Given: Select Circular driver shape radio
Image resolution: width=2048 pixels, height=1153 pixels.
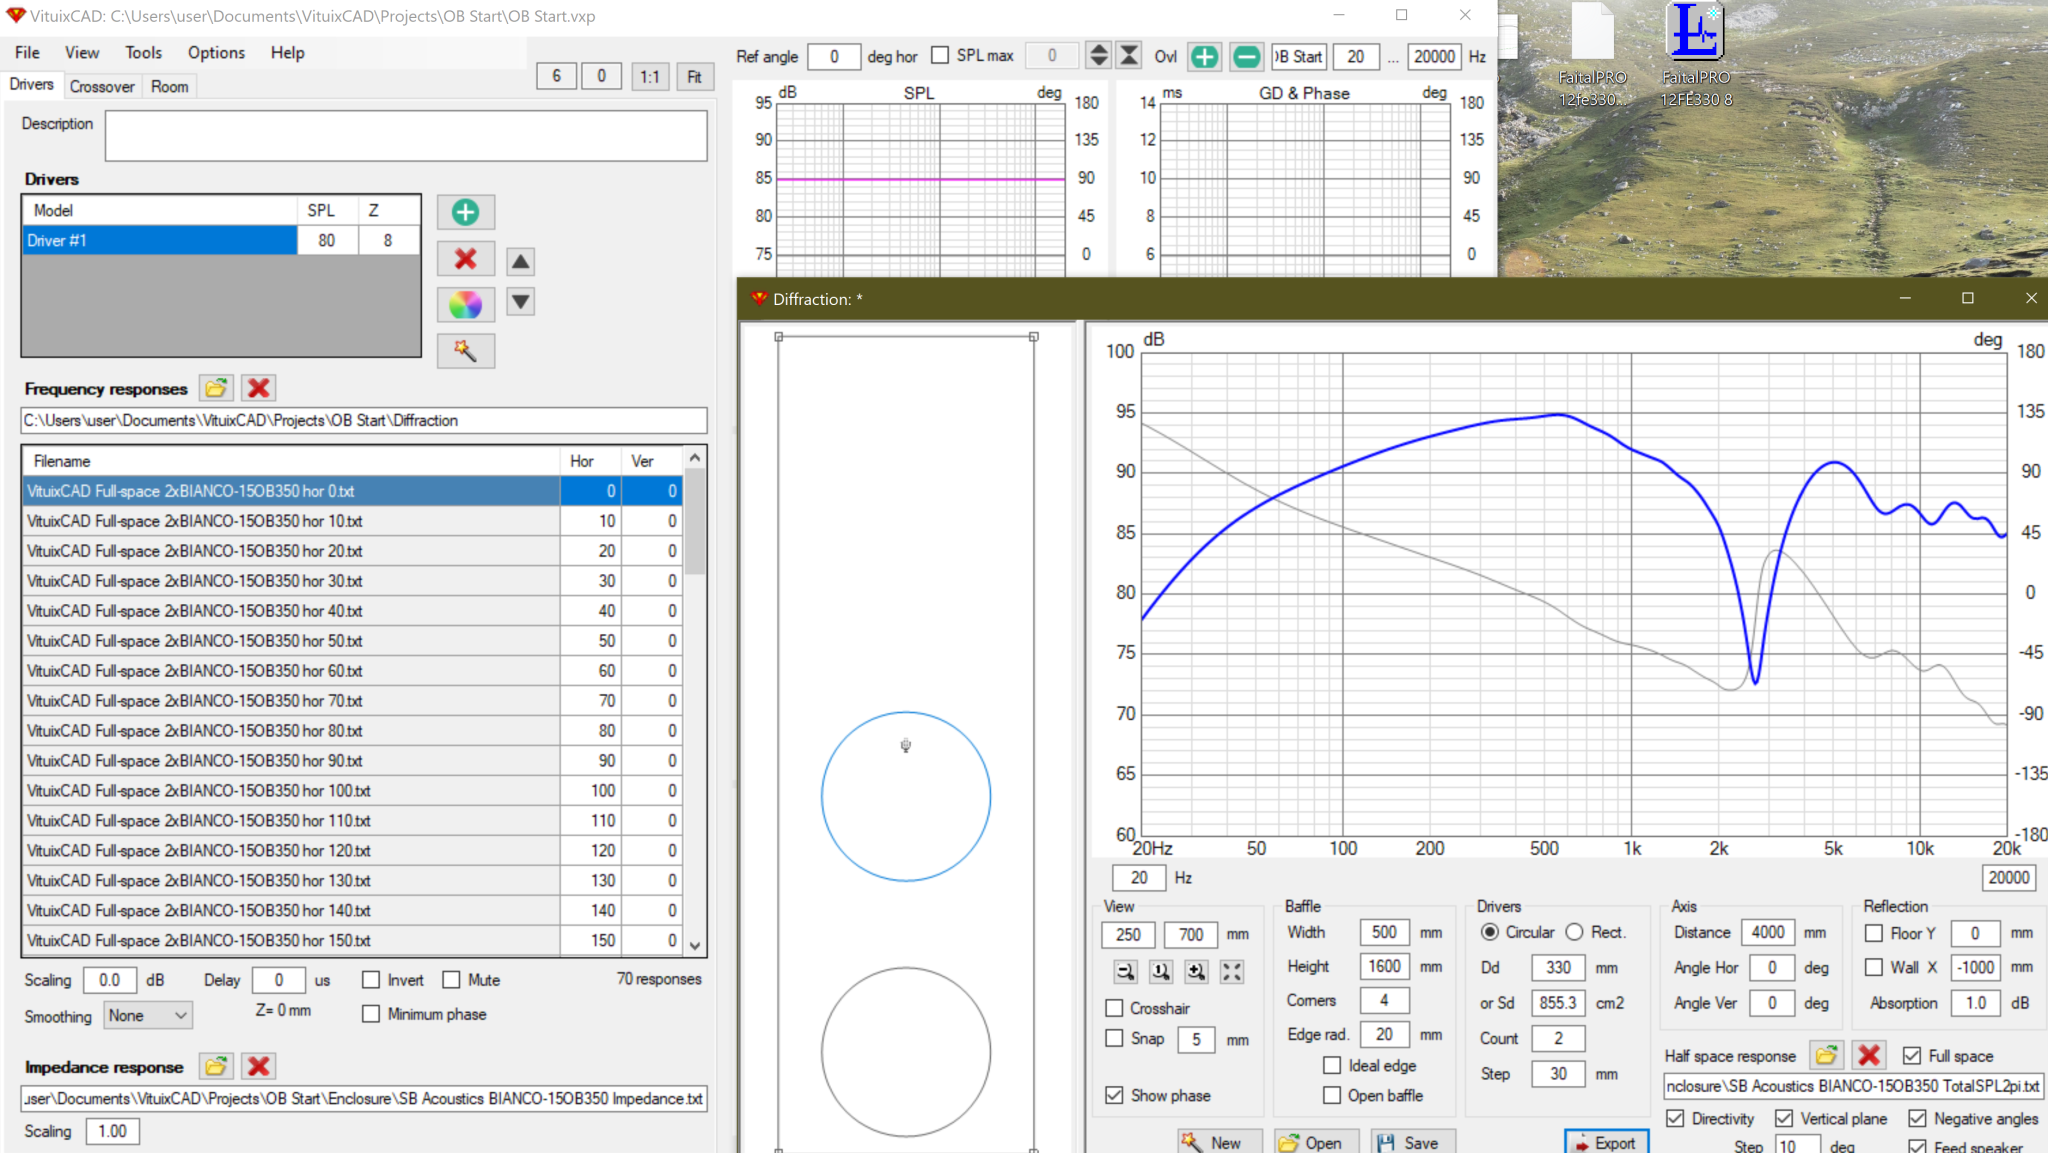Looking at the screenshot, I should coord(1490,932).
